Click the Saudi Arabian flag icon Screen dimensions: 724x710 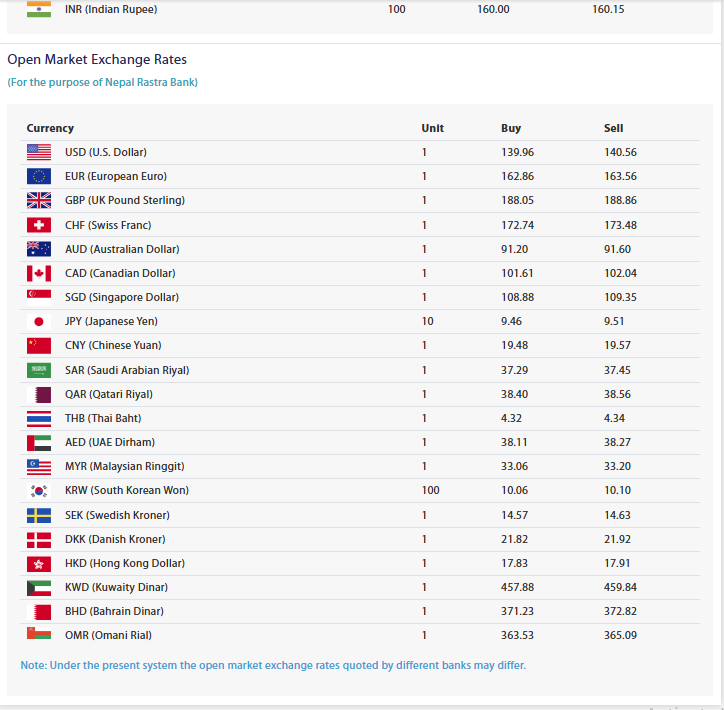(x=39, y=370)
